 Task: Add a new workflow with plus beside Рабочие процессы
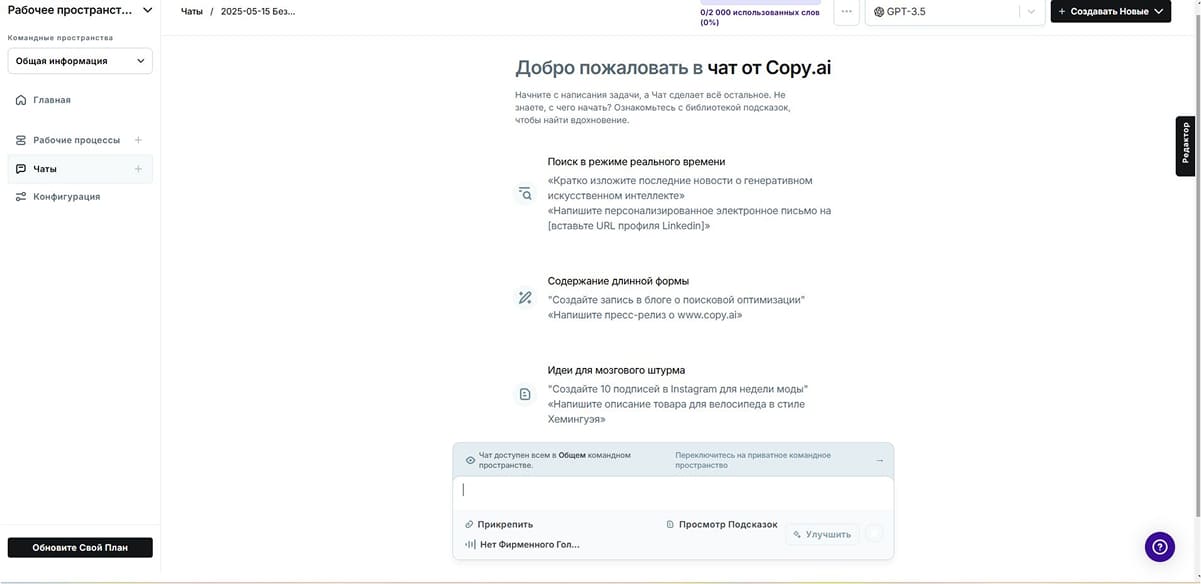coord(138,140)
